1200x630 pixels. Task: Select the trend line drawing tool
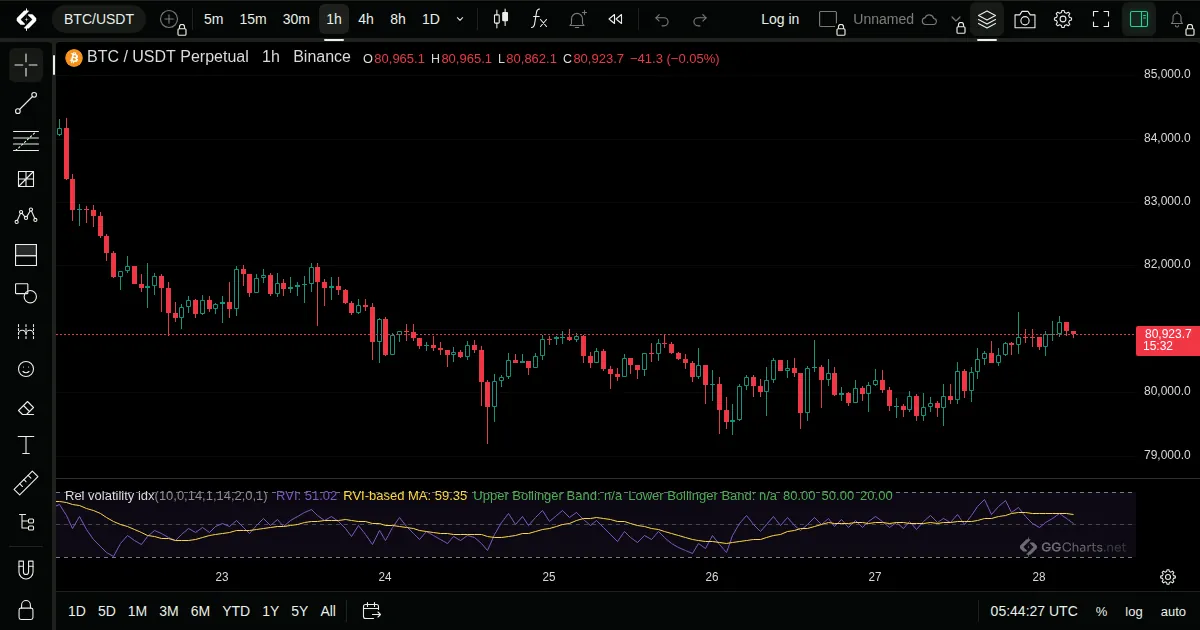click(x=26, y=103)
